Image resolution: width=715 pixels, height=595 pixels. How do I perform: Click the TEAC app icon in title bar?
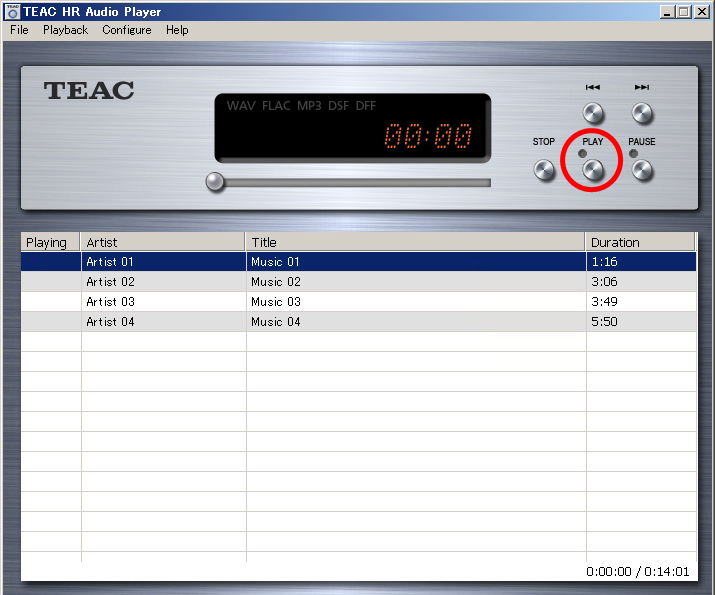[12, 11]
